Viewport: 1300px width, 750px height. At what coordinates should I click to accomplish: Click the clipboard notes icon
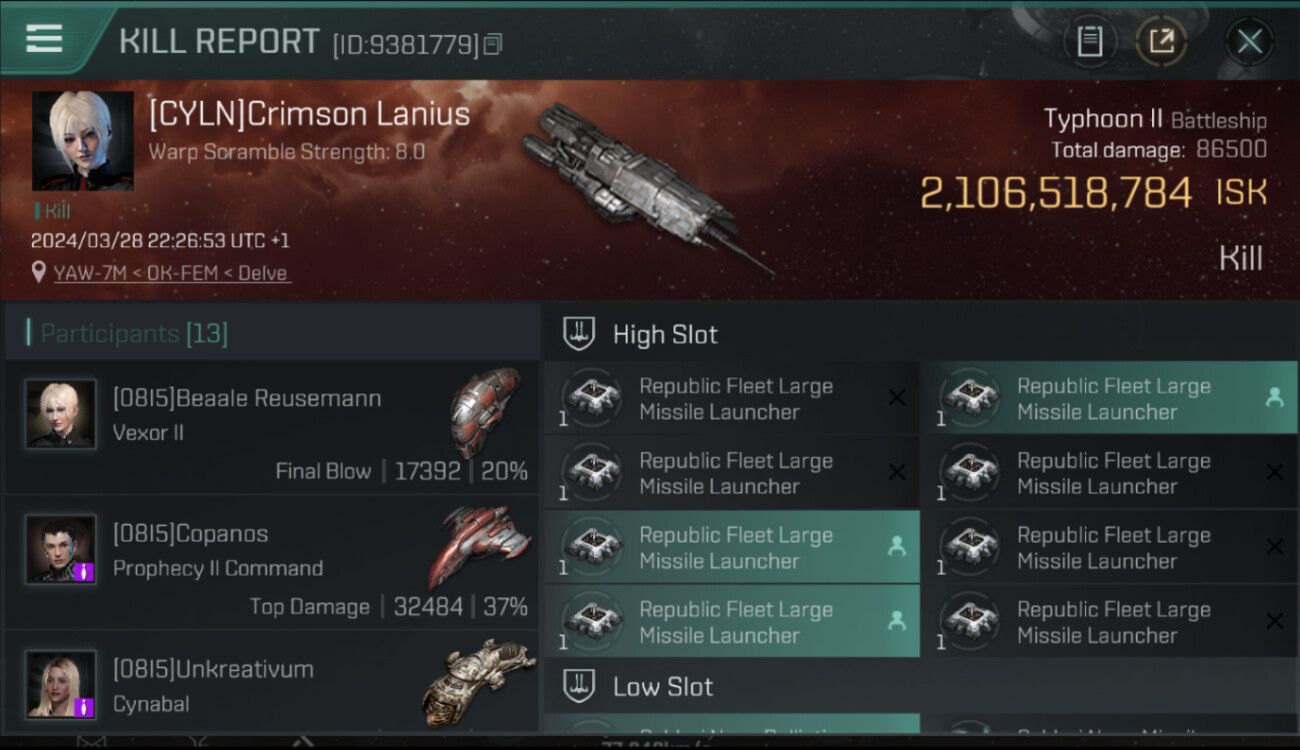[1089, 41]
